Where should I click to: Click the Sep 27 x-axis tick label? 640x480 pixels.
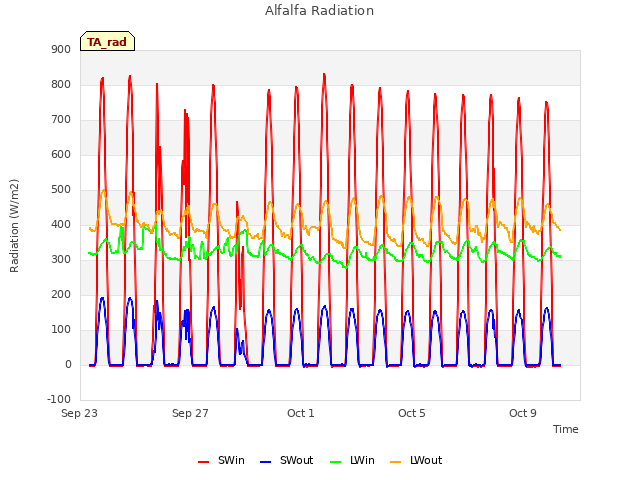pos(190,413)
